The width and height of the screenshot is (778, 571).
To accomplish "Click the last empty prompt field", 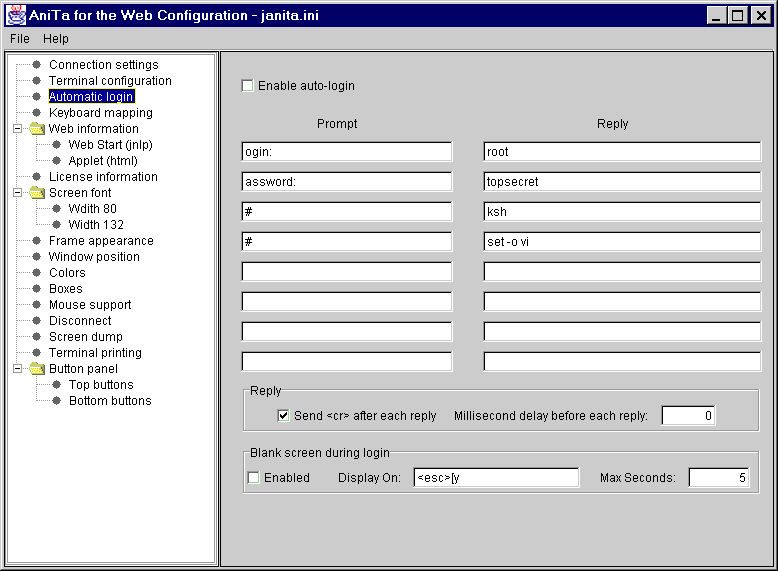I will [x=347, y=362].
